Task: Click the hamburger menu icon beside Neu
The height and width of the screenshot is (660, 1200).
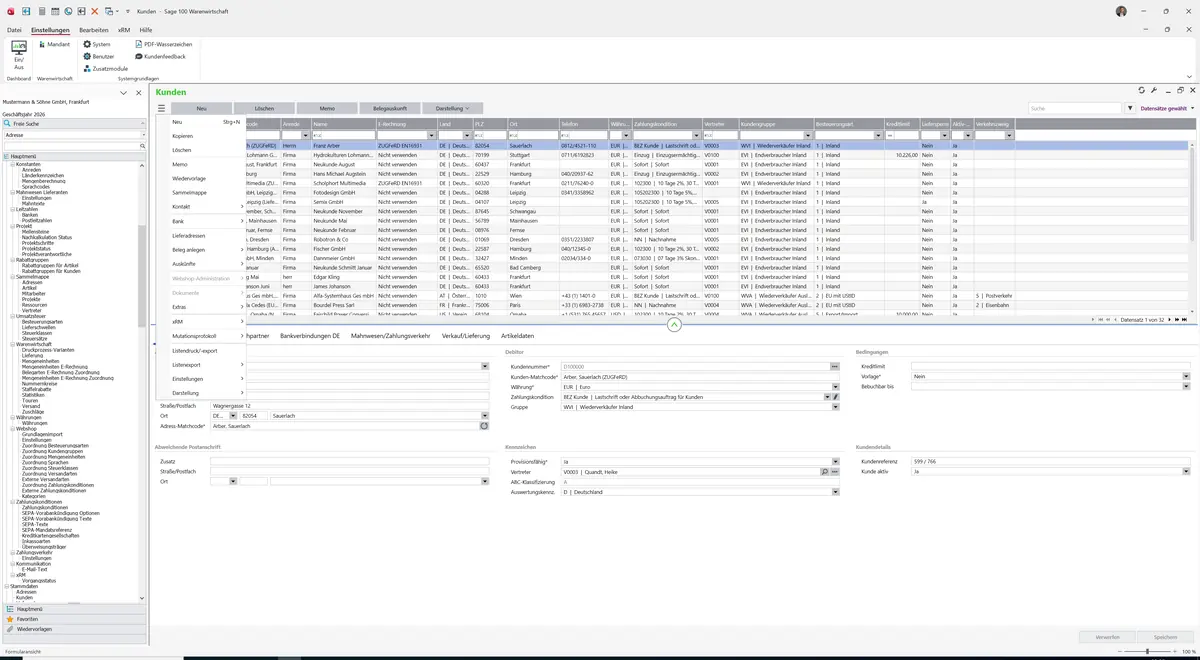Action: coord(161,108)
